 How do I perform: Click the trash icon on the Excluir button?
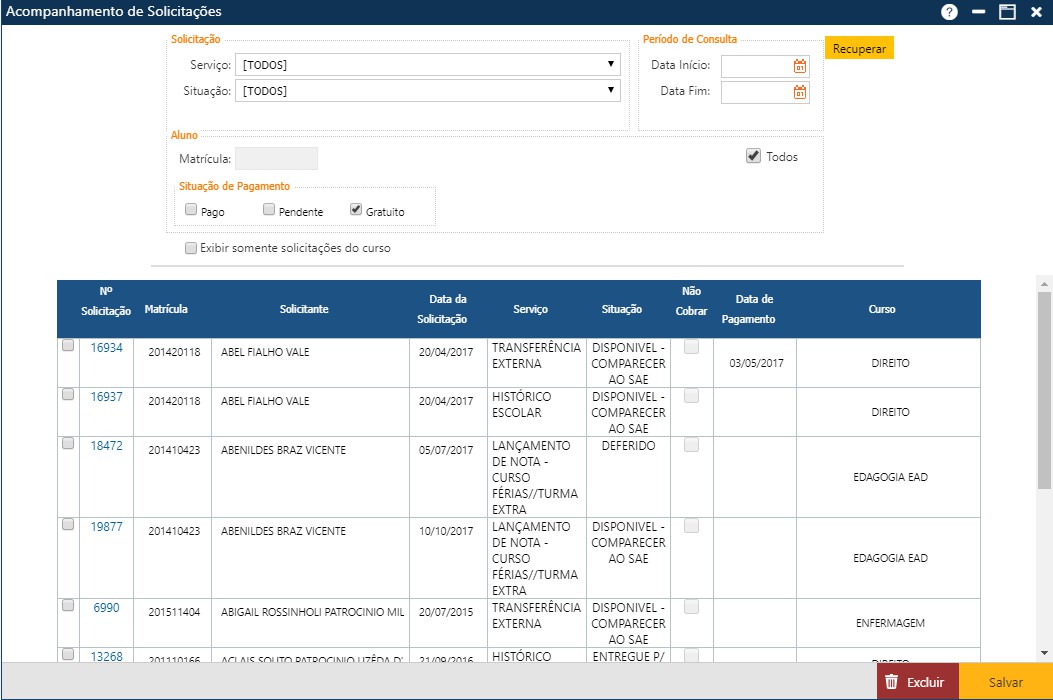click(891, 681)
